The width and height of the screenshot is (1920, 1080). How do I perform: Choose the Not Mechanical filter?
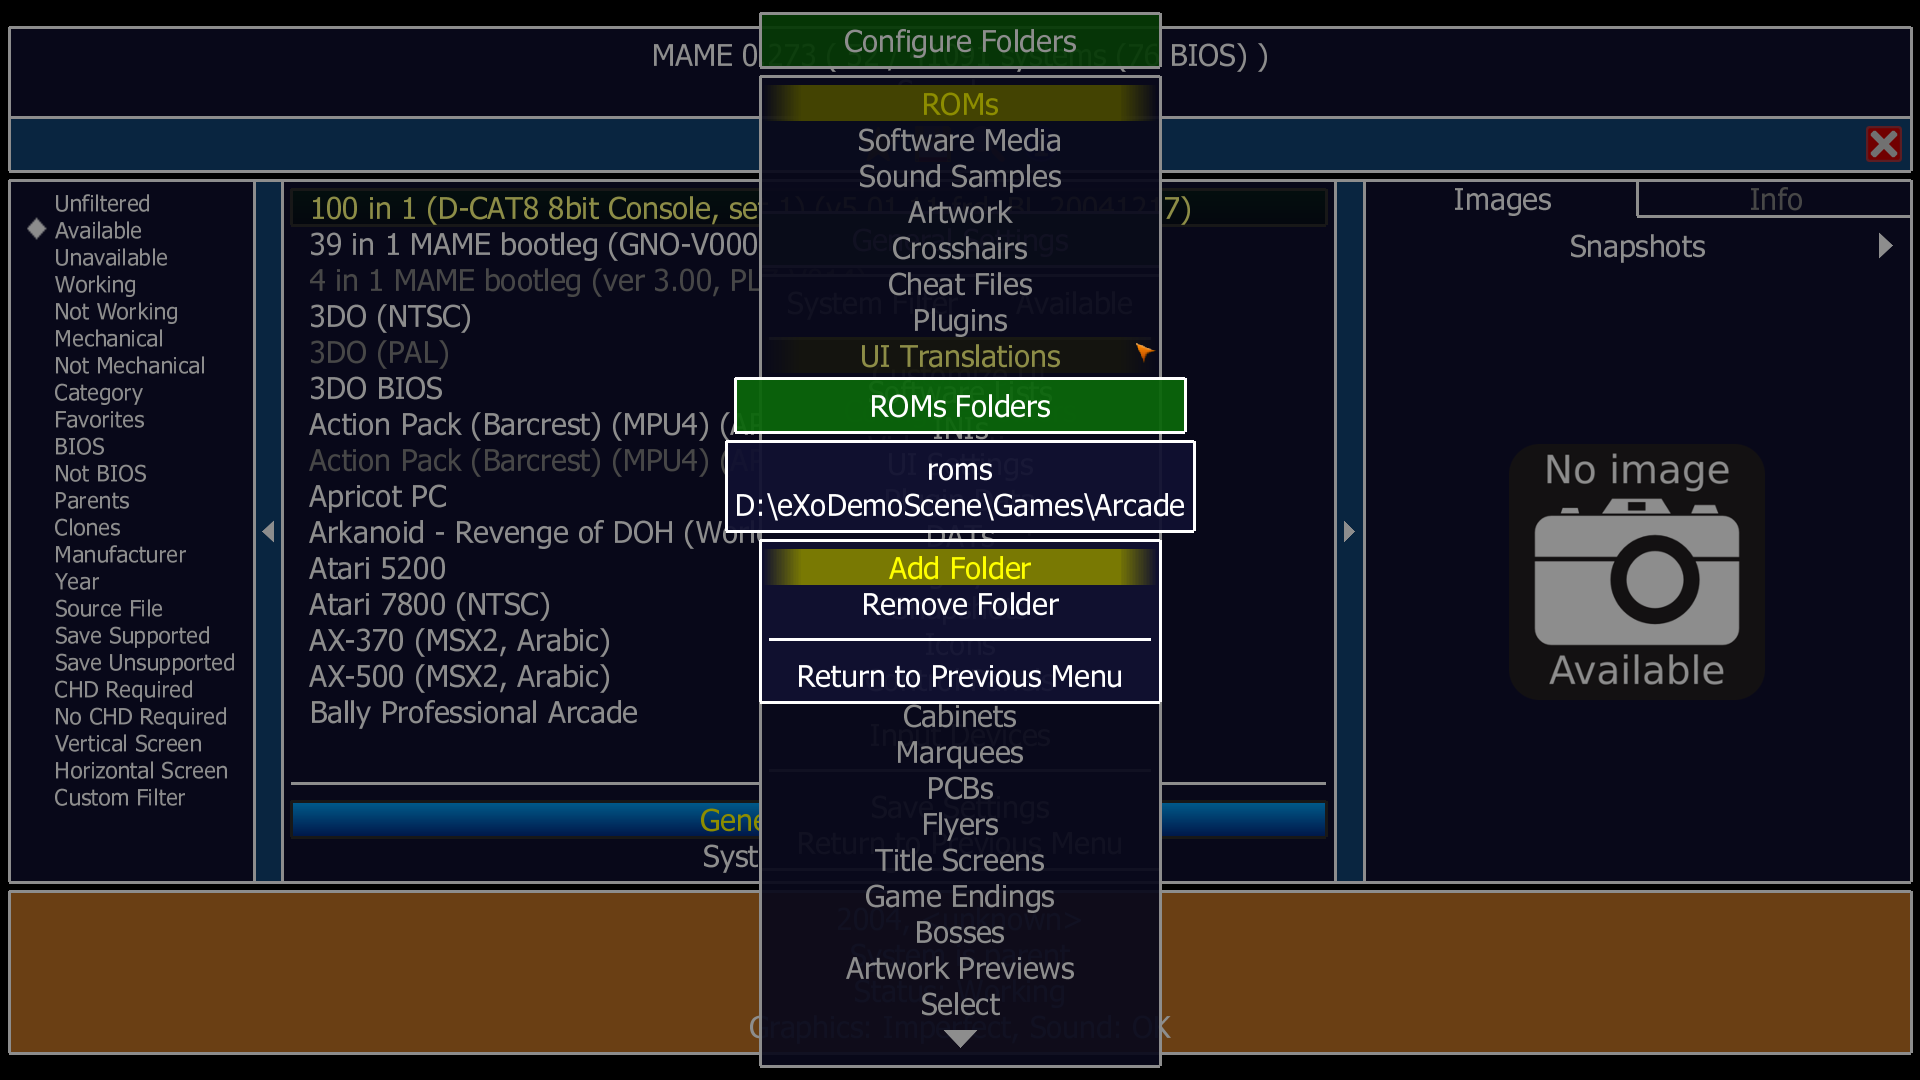pos(130,365)
